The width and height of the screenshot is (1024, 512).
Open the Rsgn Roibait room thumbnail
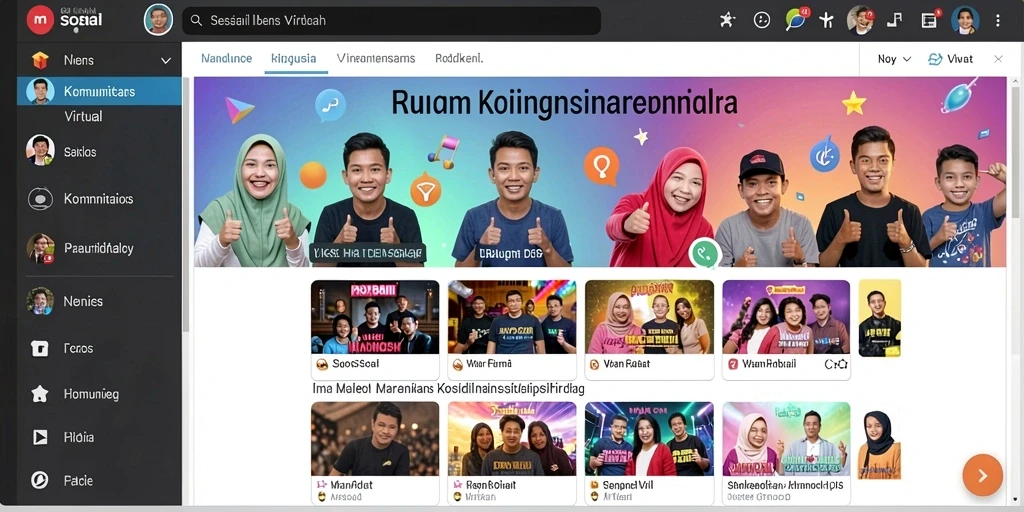tap(512, 439)
